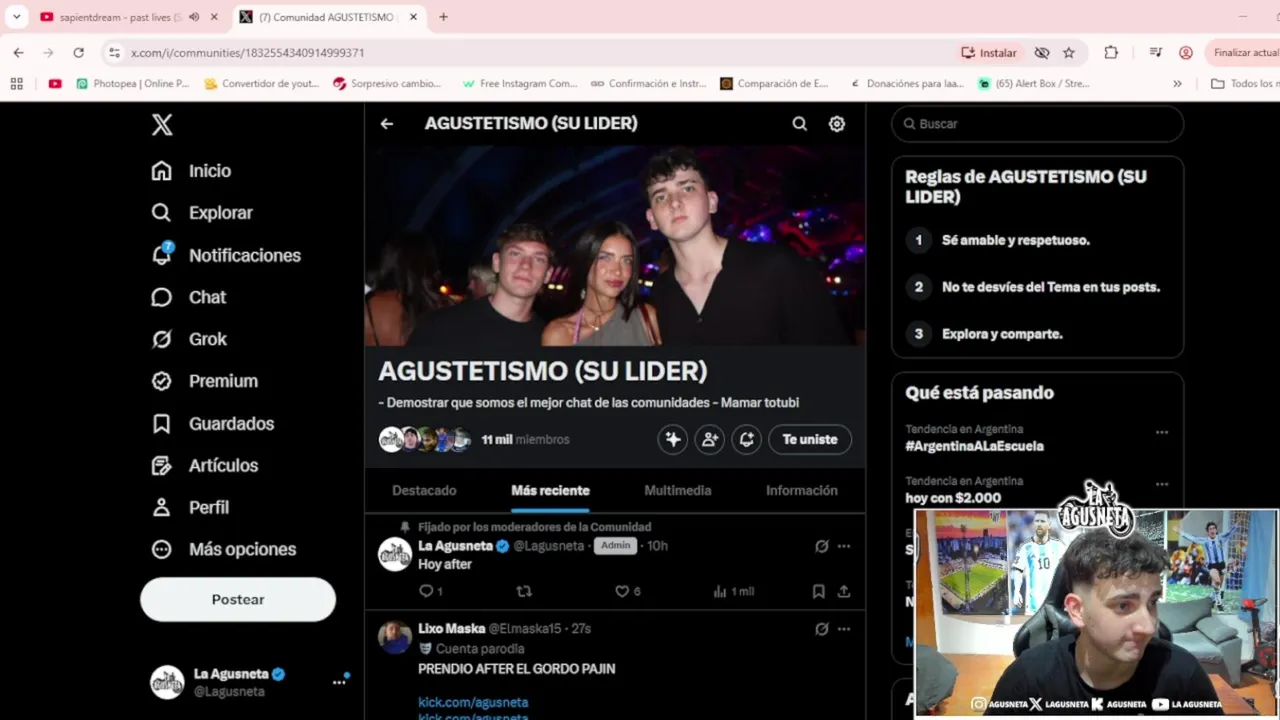This screenshot has height=720, width=1280.
Task: Repost the Hoy after post
Action: pos(523,591)
